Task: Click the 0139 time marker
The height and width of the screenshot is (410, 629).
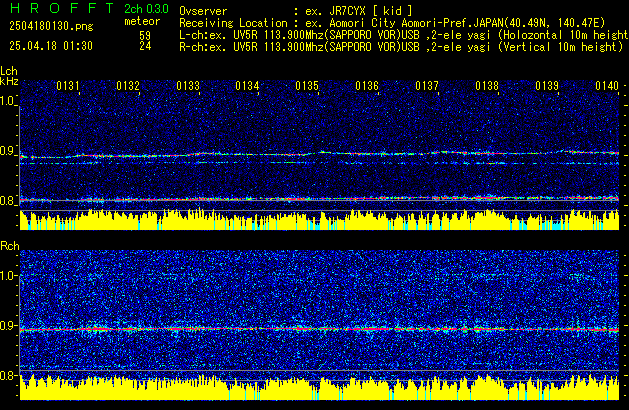Action: (547, 86)
